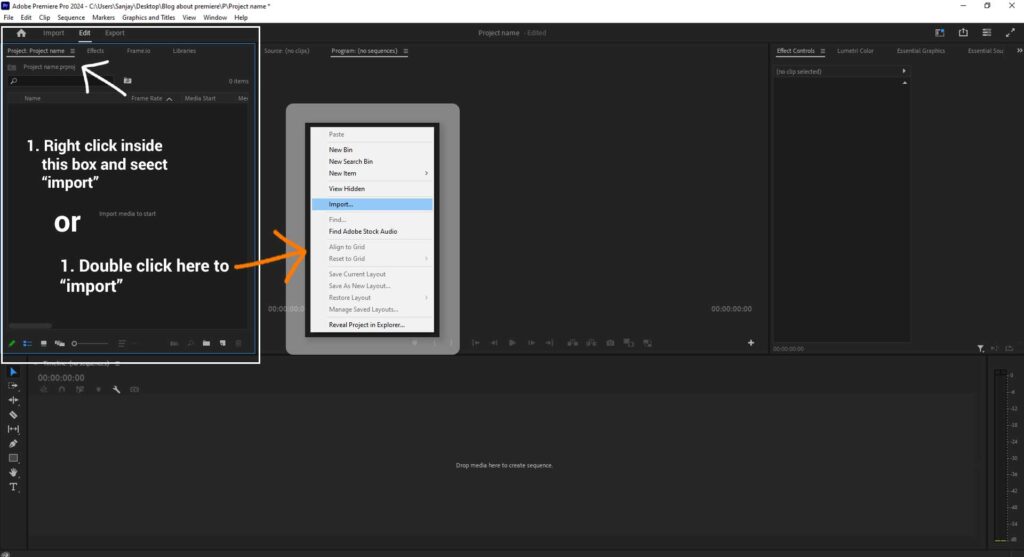Open the Export workspace tab
Screen dimensions: 1024x557
coord(114,33)
